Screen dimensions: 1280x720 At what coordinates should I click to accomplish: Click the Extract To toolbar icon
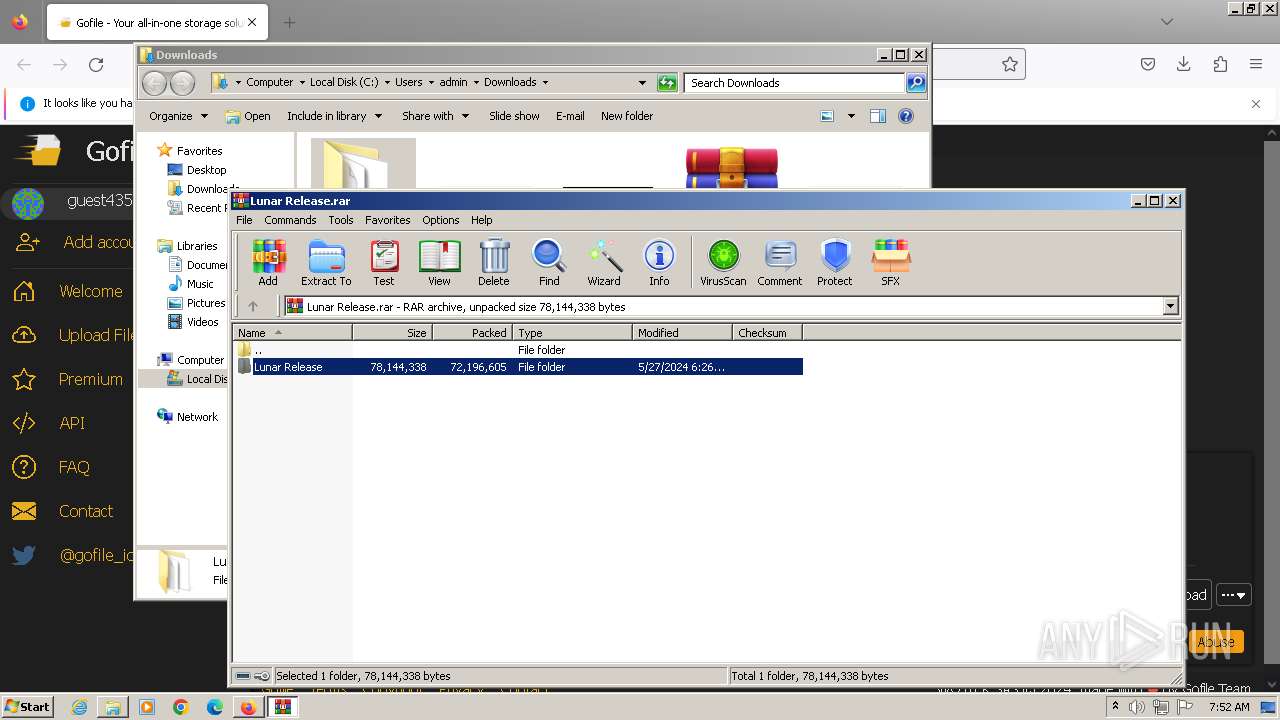(326, 263)
